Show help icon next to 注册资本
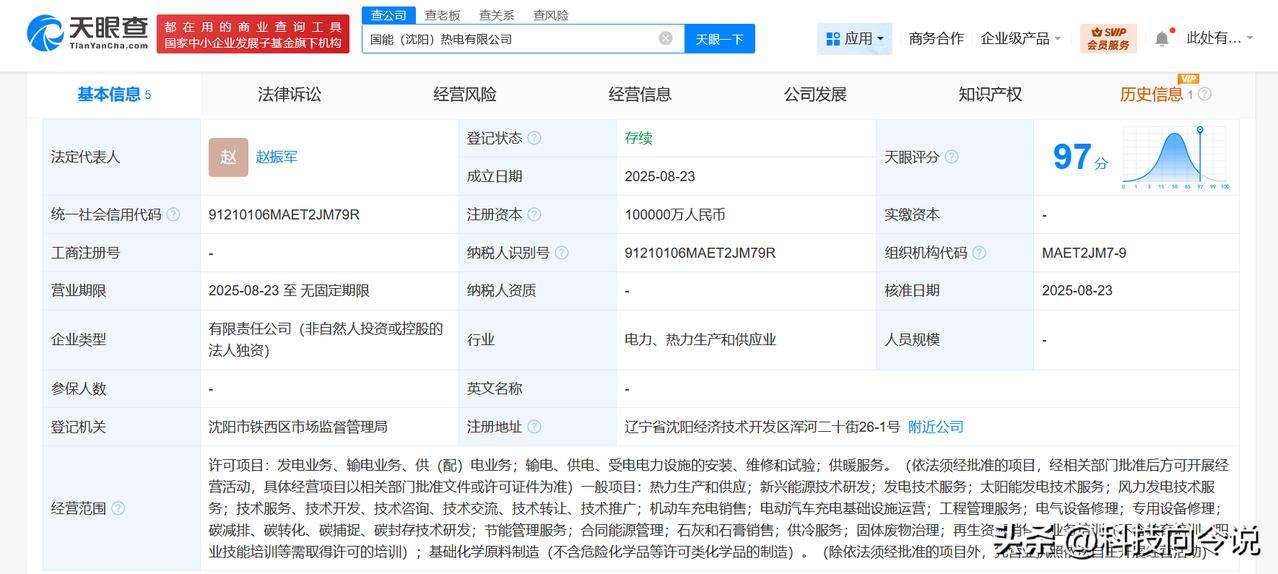 click(x=534, y=214)
